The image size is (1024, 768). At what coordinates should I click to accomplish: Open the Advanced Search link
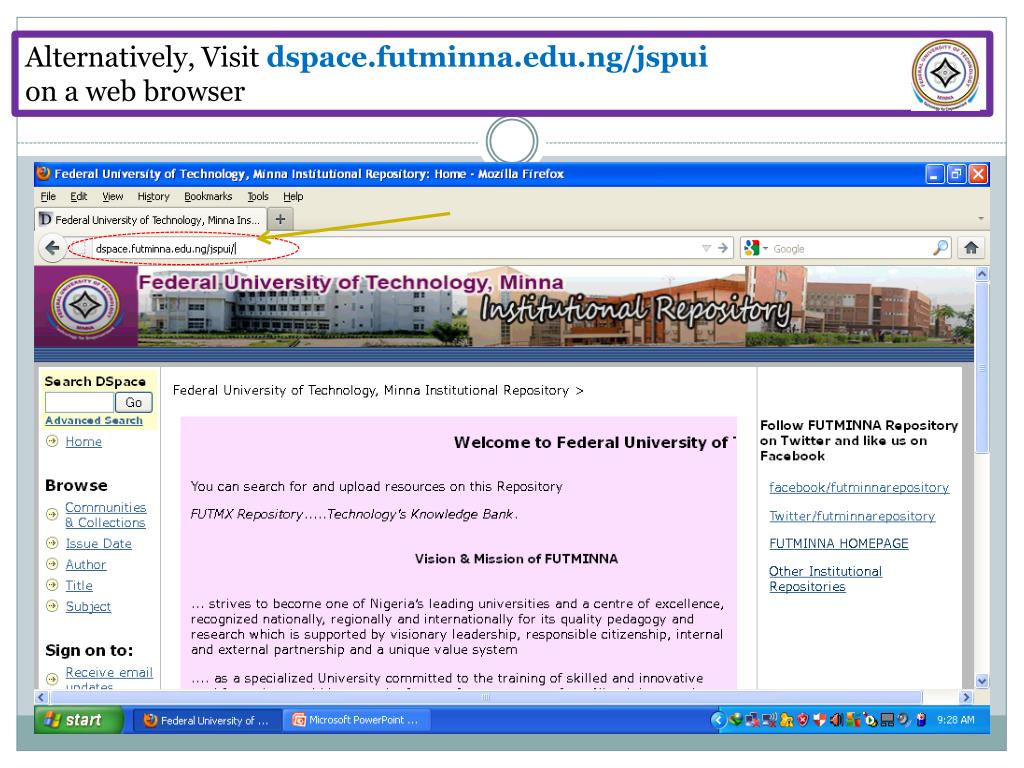(x=94, y=421)
